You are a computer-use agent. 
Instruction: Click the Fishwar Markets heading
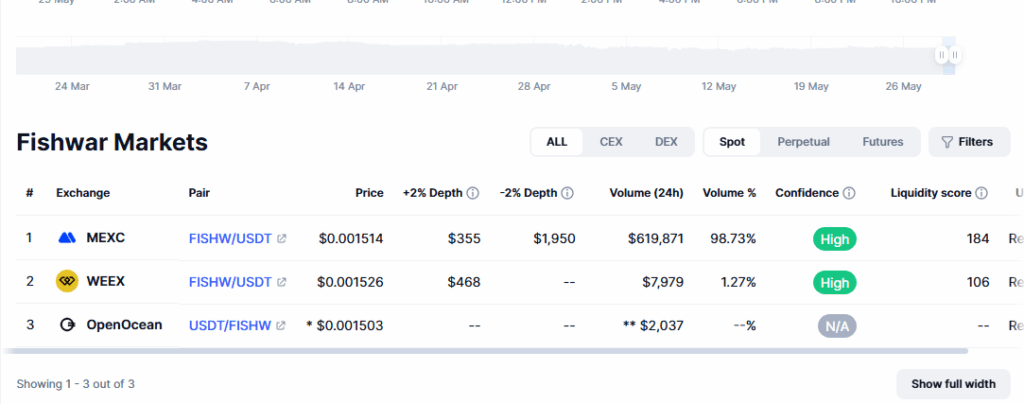(112, 142)
